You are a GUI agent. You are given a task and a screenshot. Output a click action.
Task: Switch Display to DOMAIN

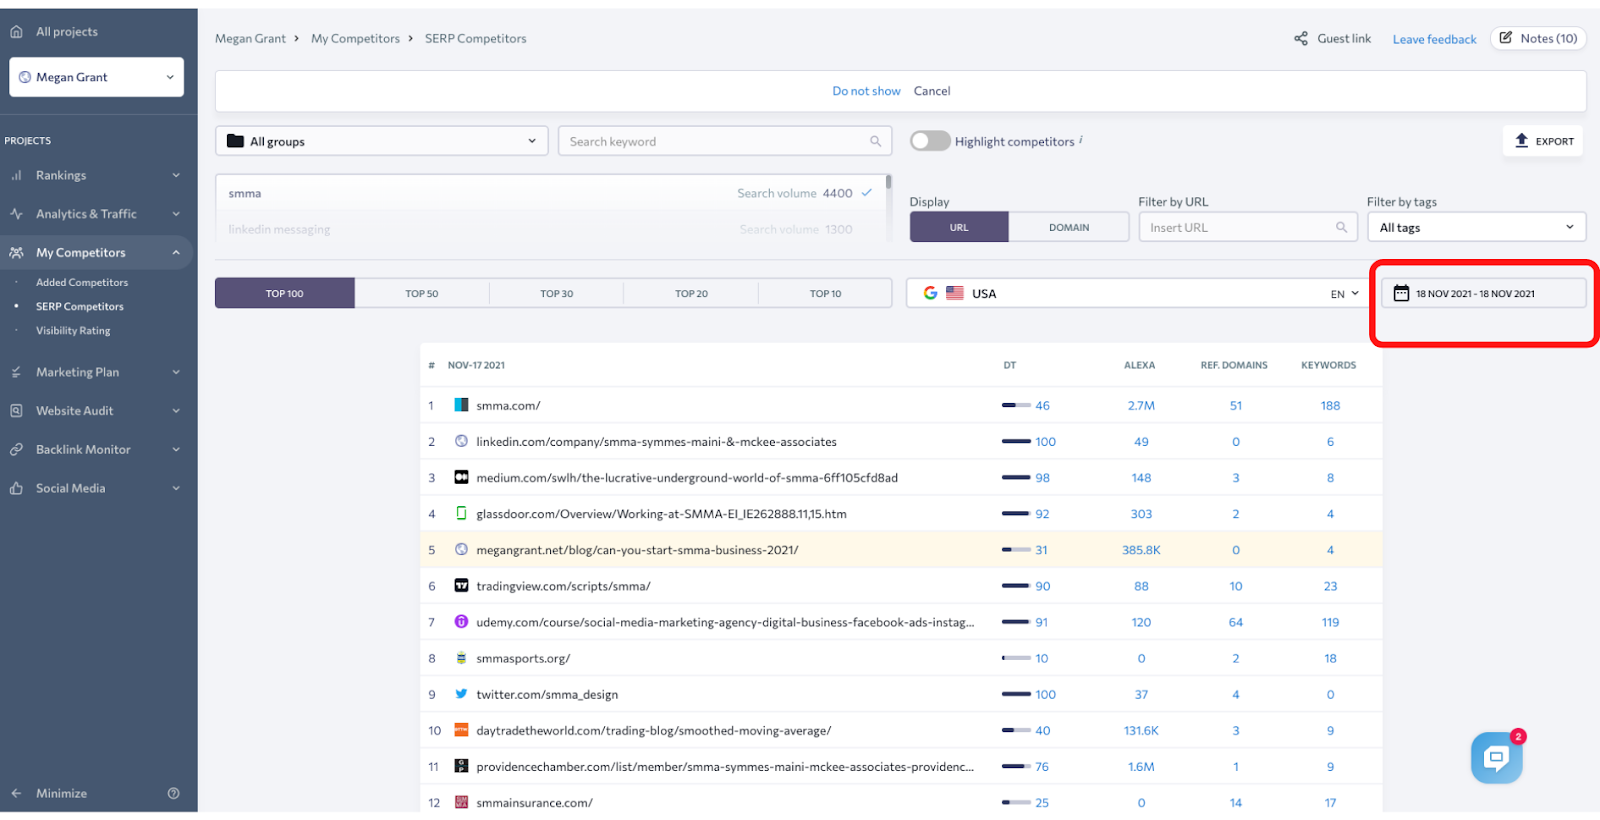pos(1068,227)
